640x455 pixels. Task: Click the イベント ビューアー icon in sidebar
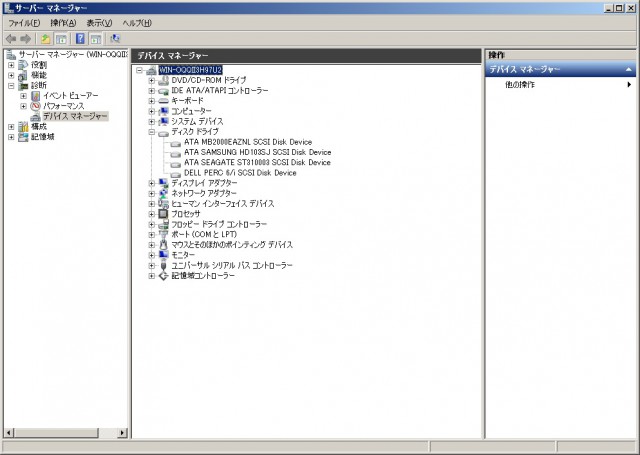click(36, 95)
